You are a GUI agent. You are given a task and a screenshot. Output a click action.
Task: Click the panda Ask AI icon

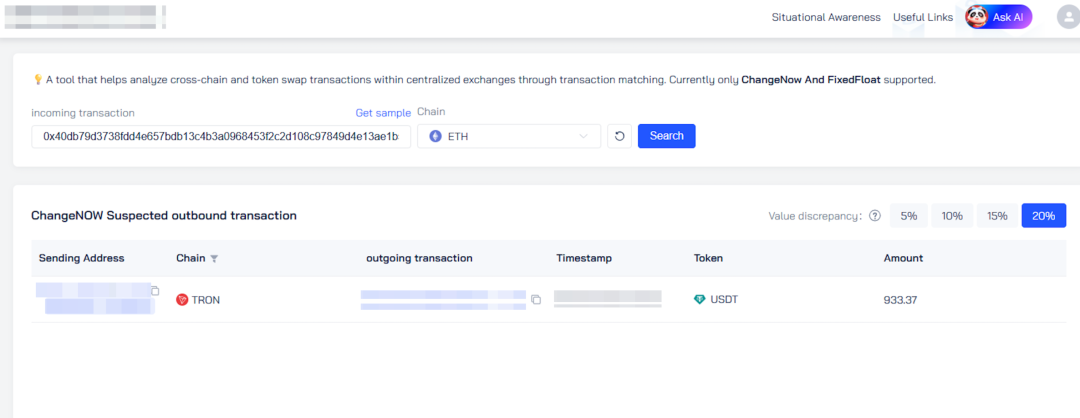977,17
